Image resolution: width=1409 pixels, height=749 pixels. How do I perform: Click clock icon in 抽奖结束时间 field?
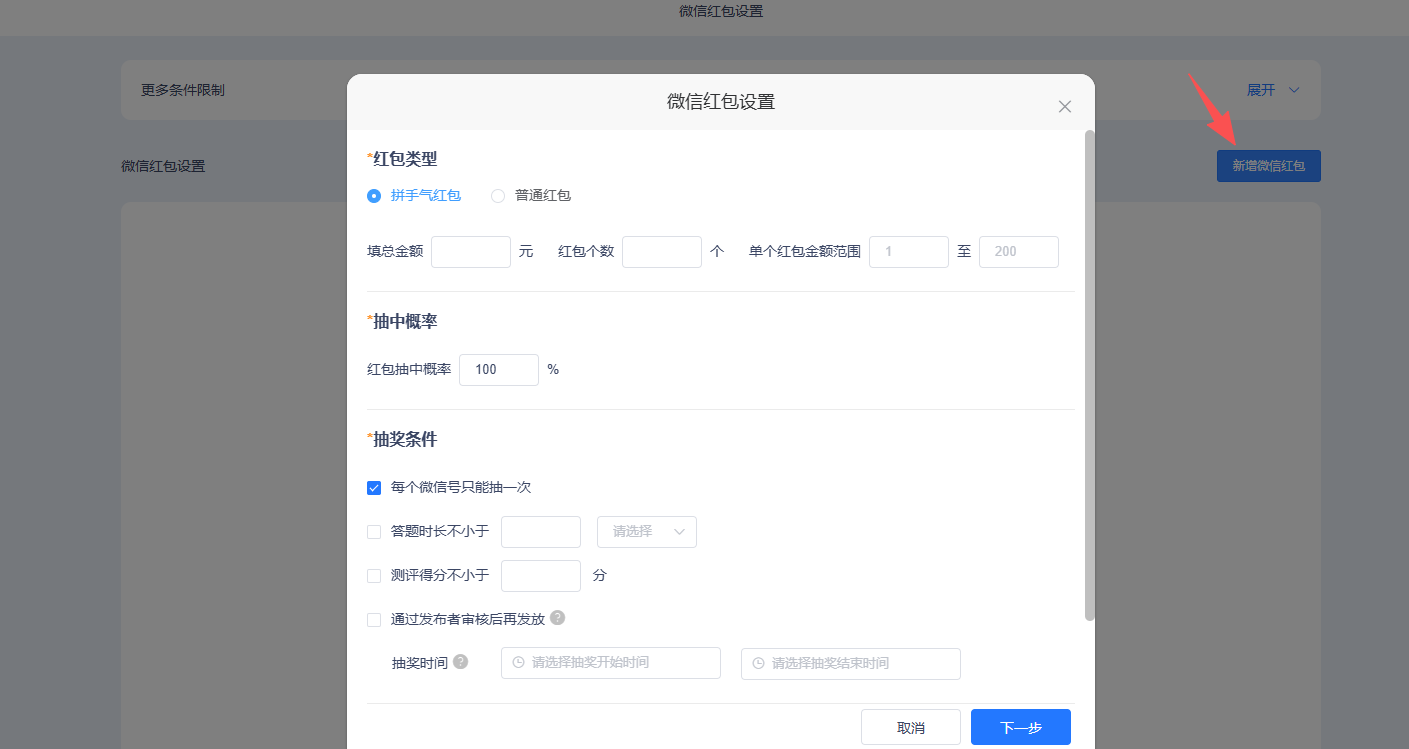(758, 663)
